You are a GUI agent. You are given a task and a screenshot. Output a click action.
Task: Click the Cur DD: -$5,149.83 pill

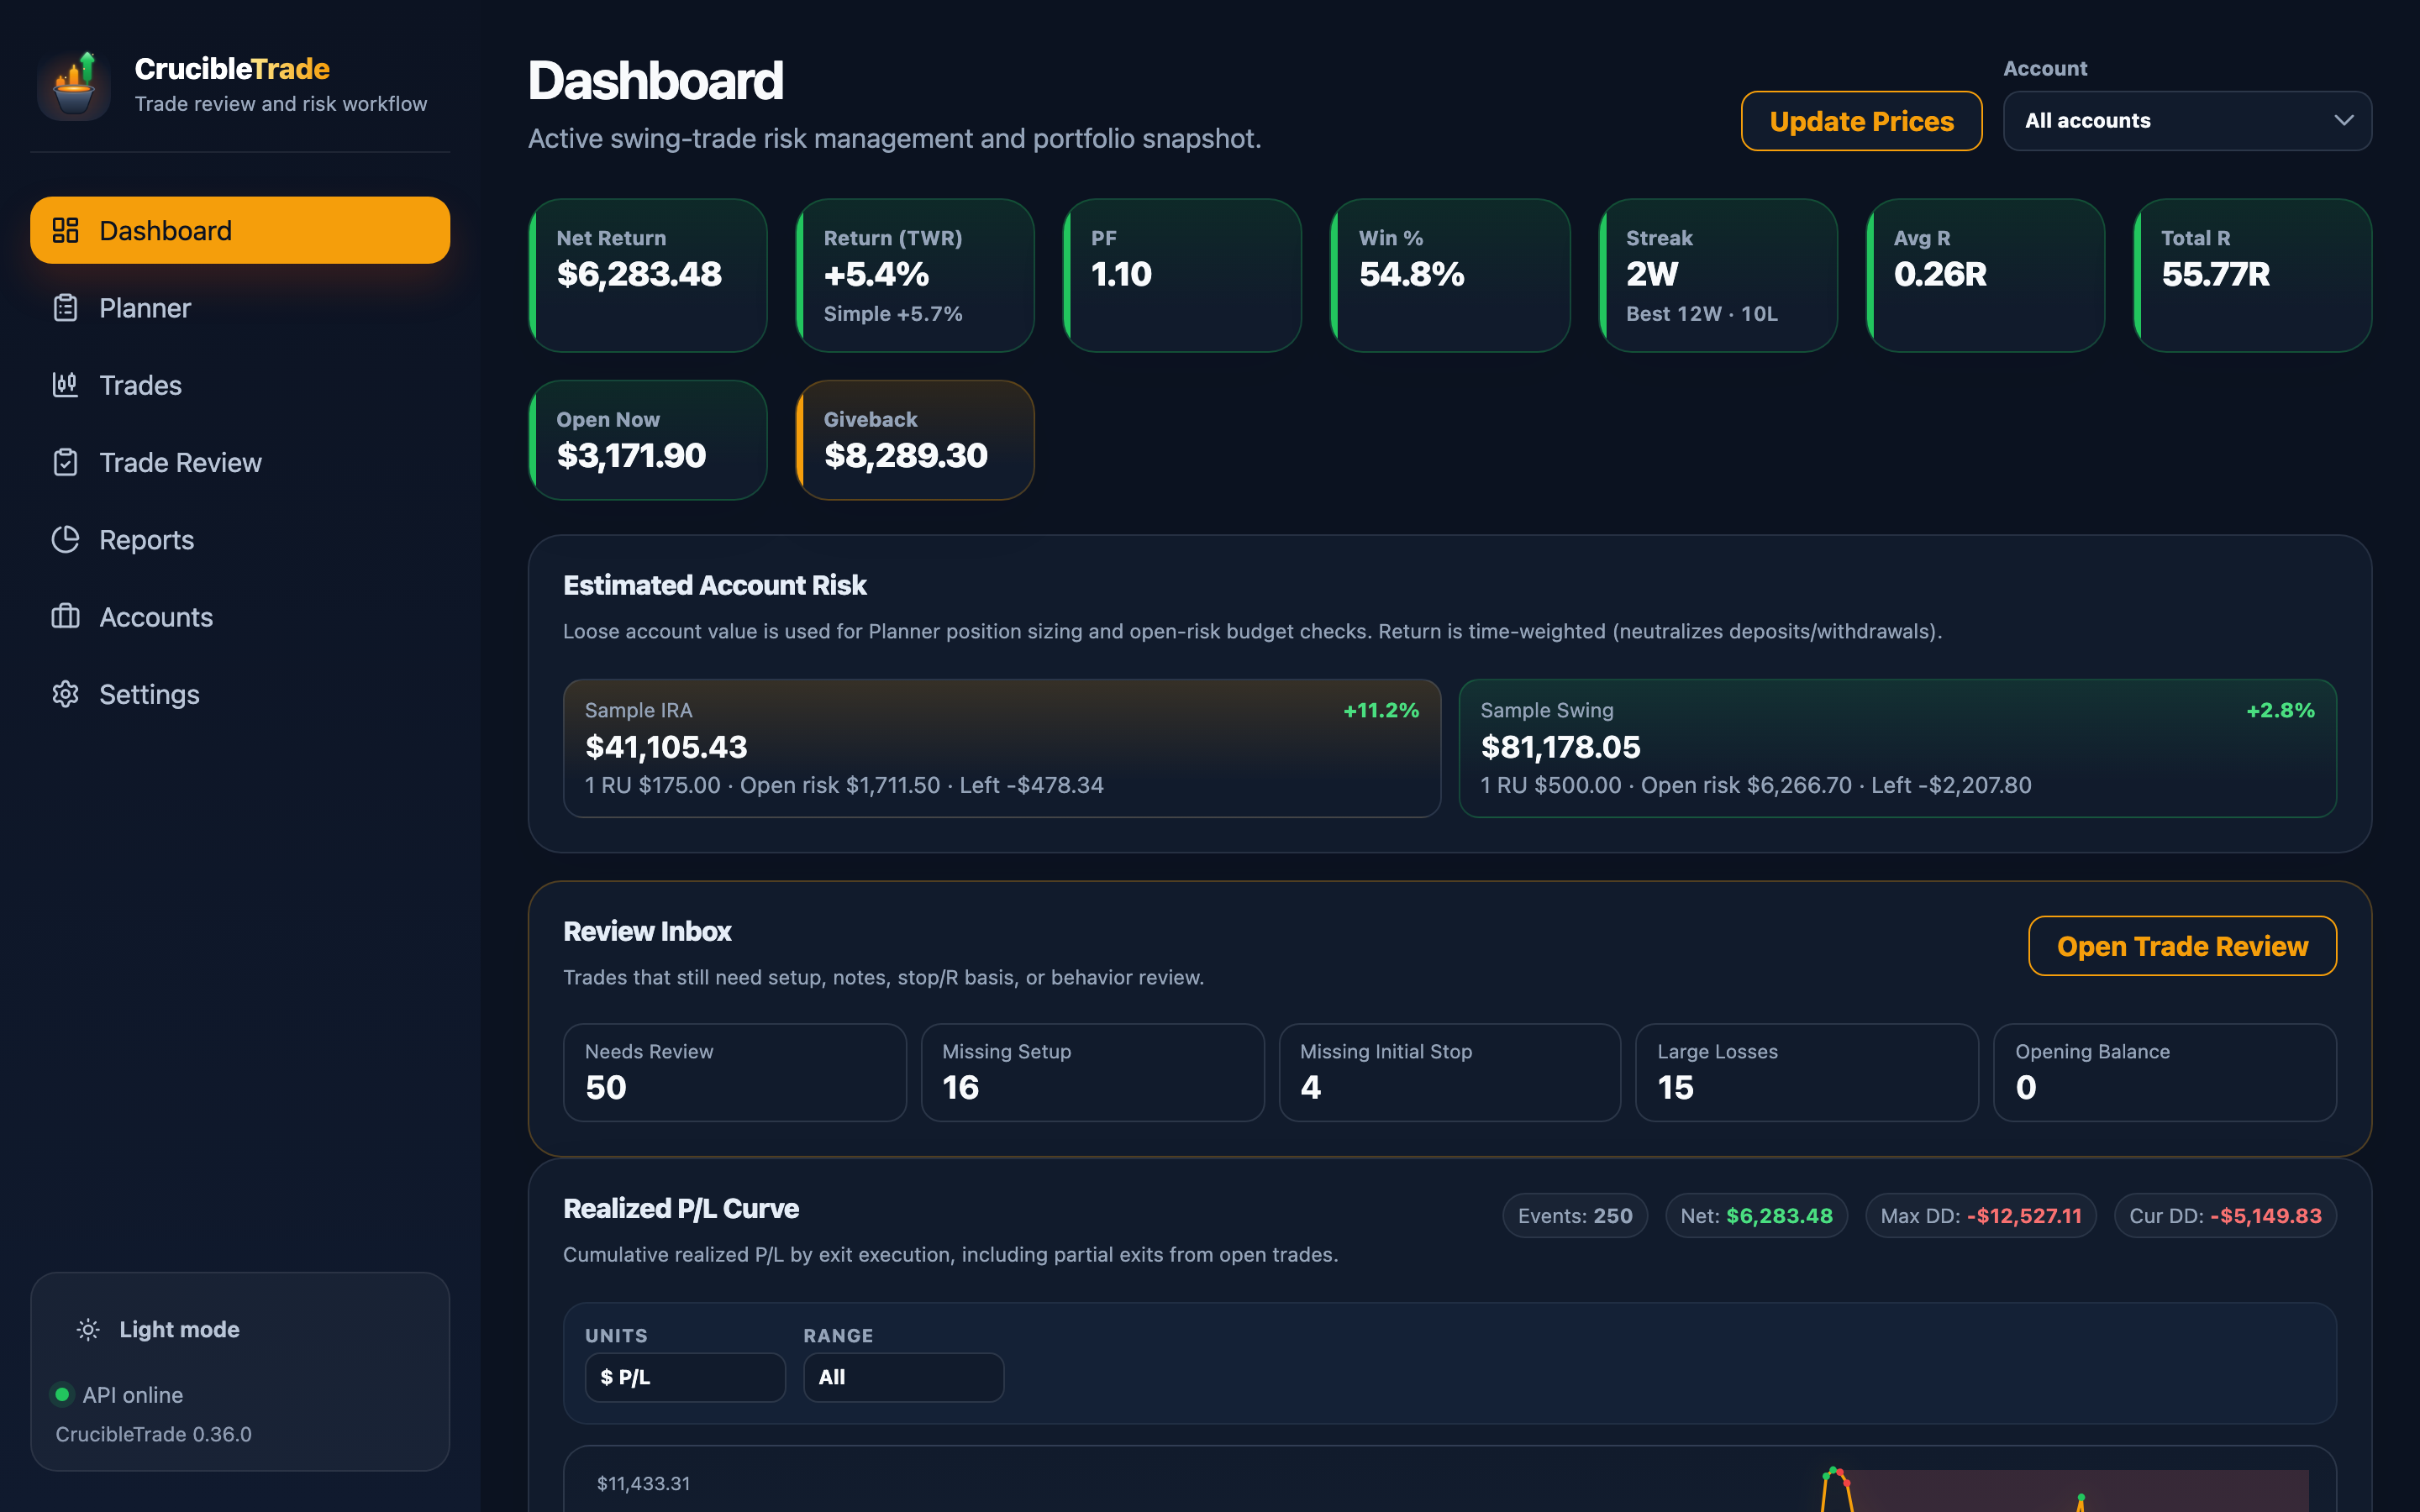(x=2225, y=1216)
